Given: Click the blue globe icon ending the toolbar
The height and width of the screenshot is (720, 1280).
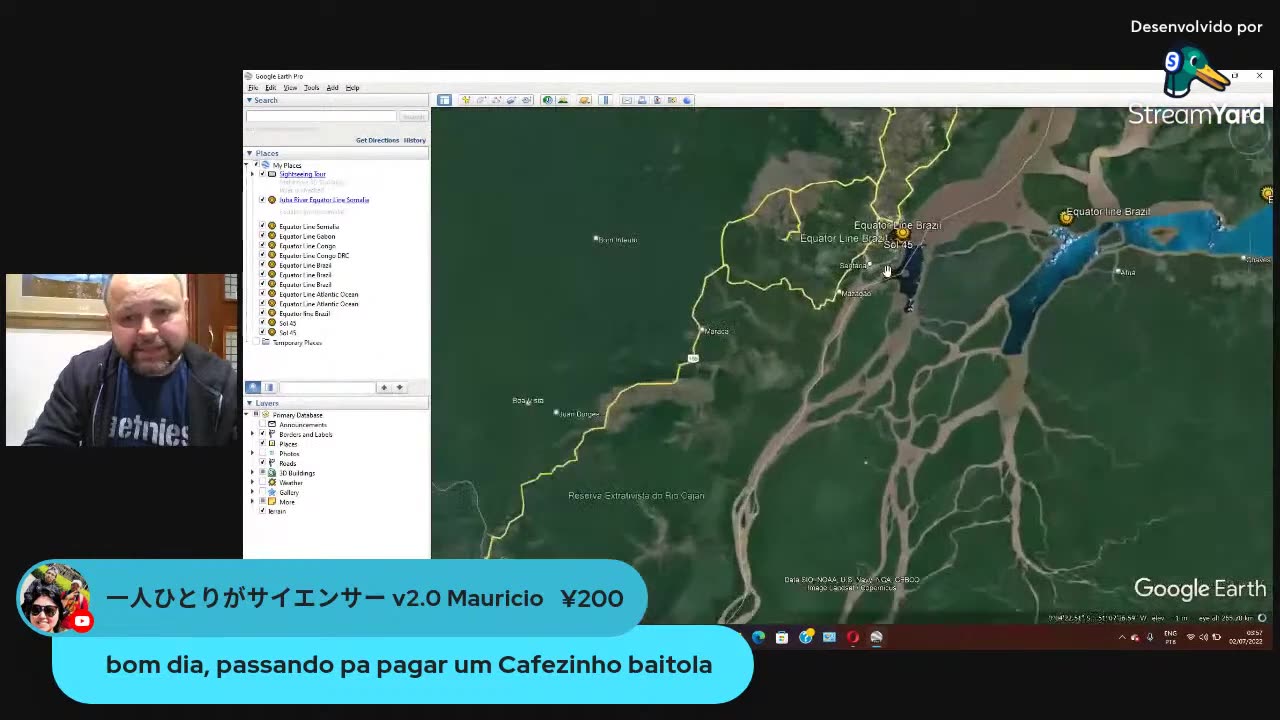Looking at the screenshot, I should click(687, 100).
